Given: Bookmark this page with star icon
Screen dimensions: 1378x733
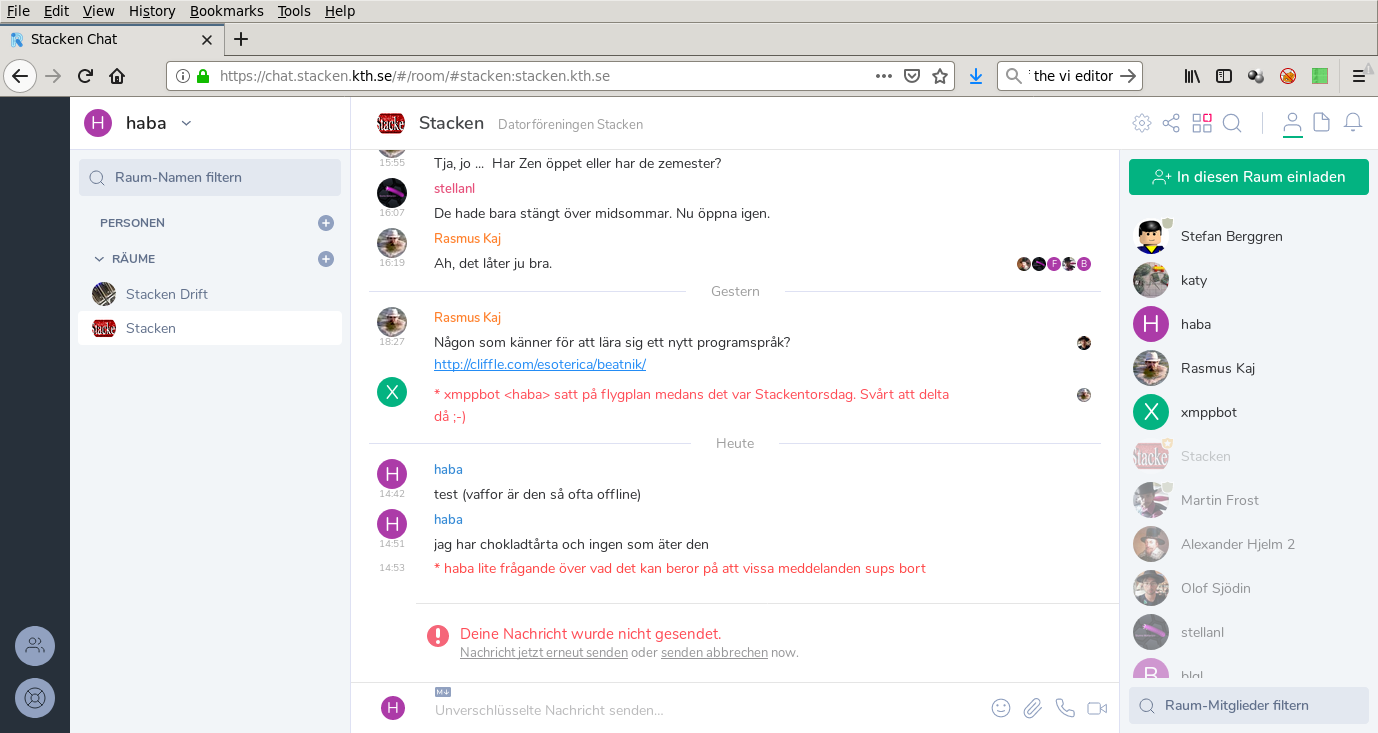Looking at the screenshot, I should [940, 76].
